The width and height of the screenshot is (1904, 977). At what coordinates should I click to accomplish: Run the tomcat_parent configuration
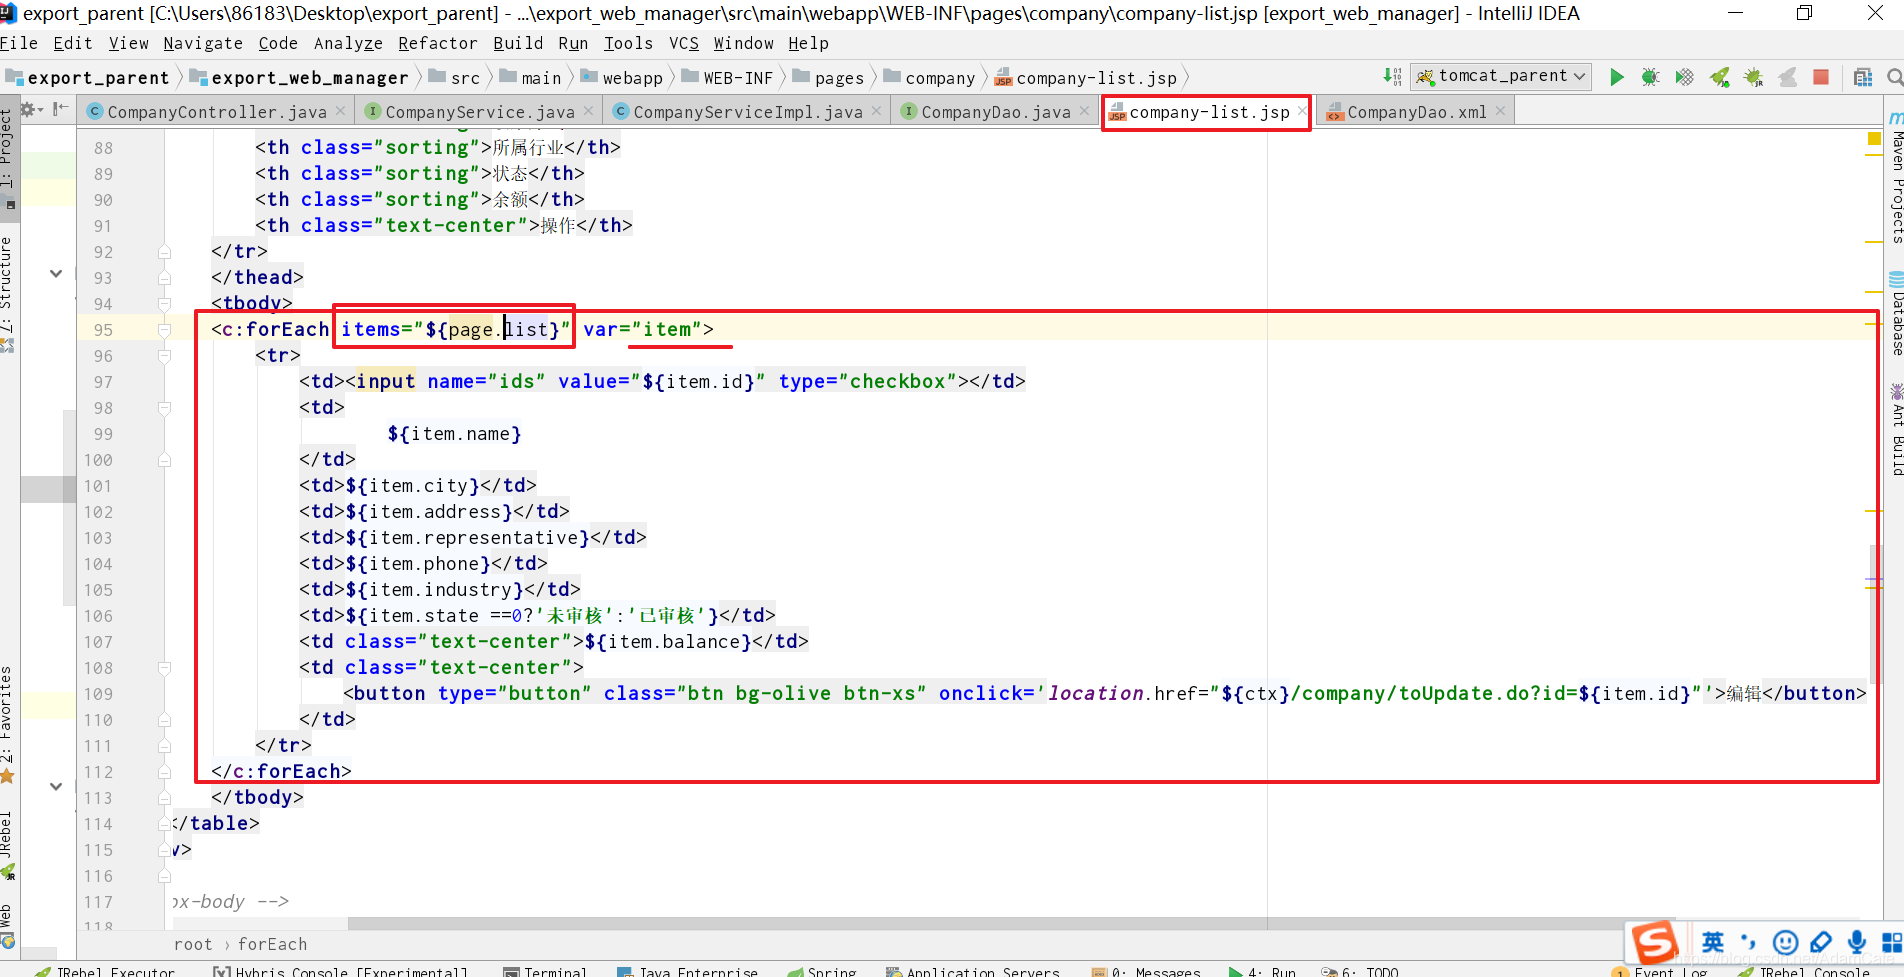(1616, 77)
